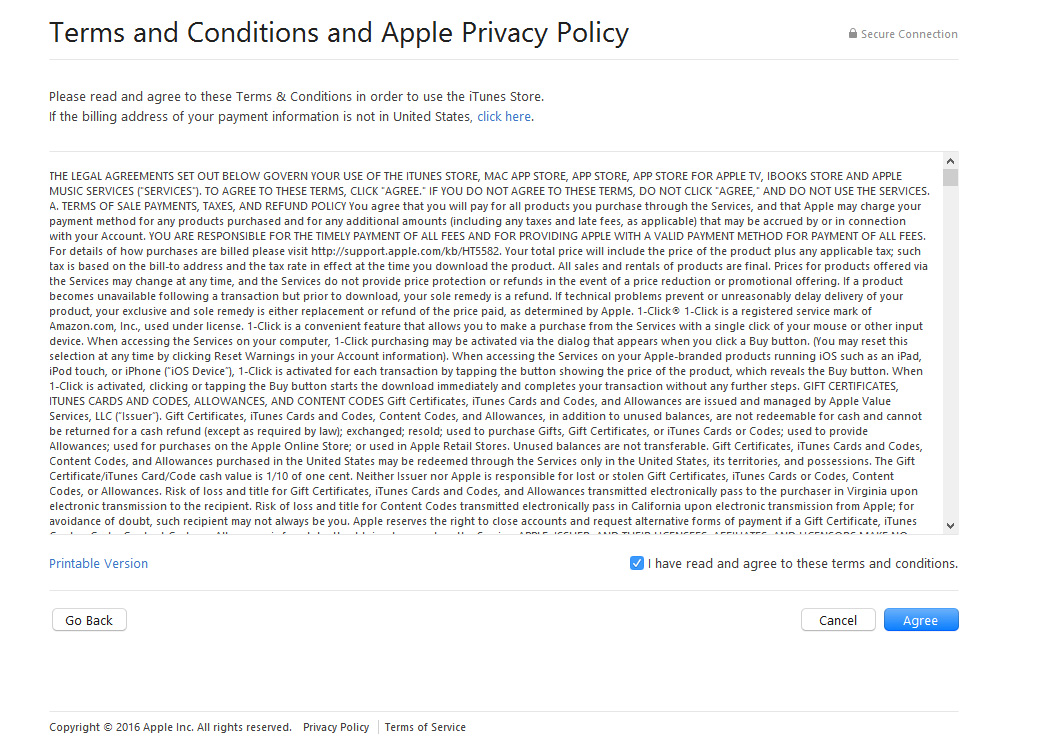
Task: Uncheck the agree to terms checkbox
Action: pyautogui.click(x=637, y=563)
